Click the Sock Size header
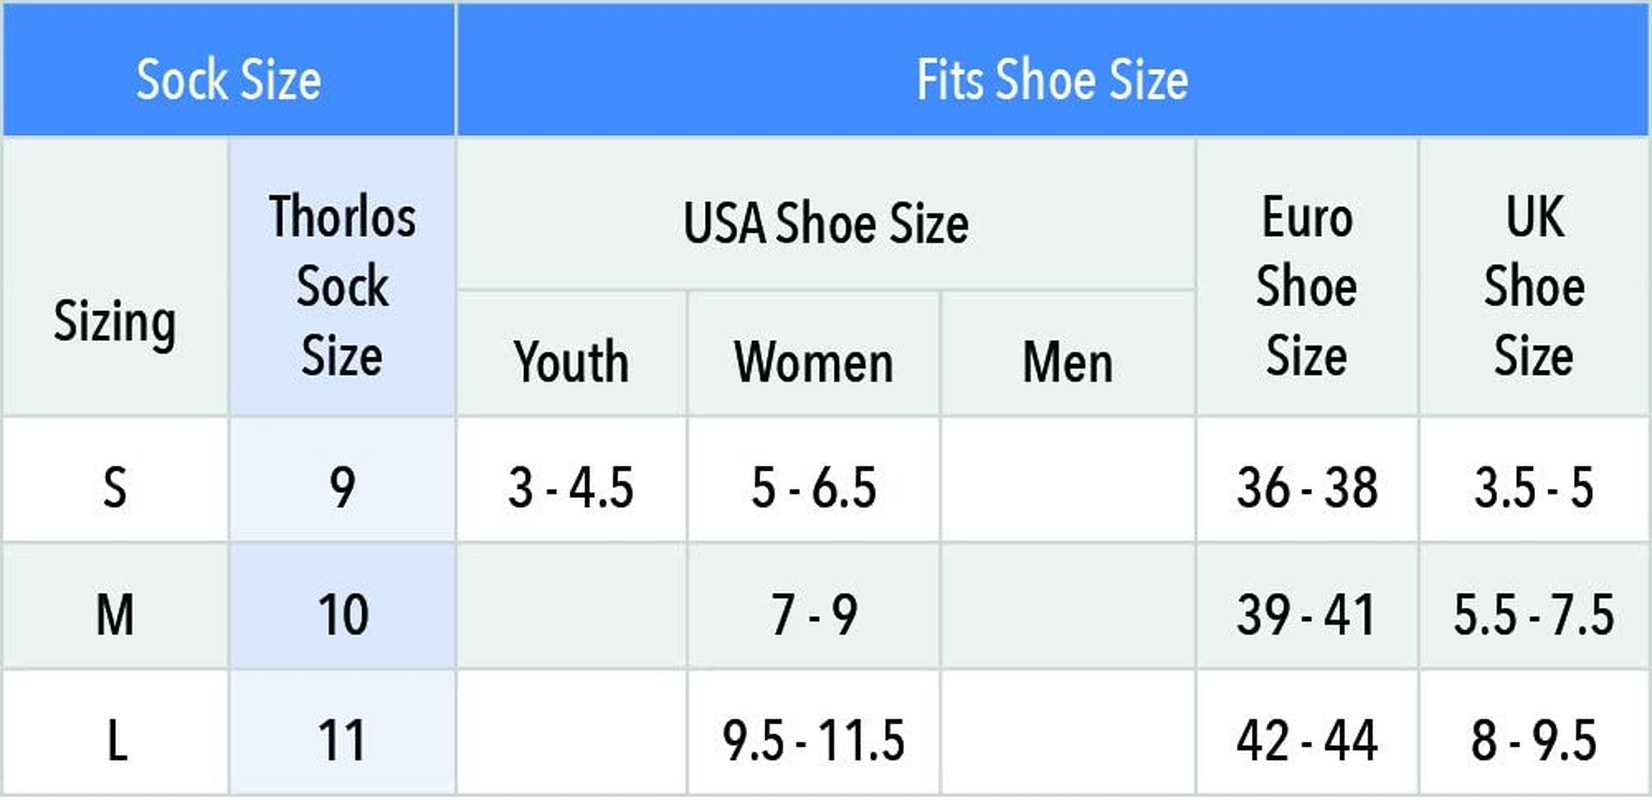 coord(228,79)
